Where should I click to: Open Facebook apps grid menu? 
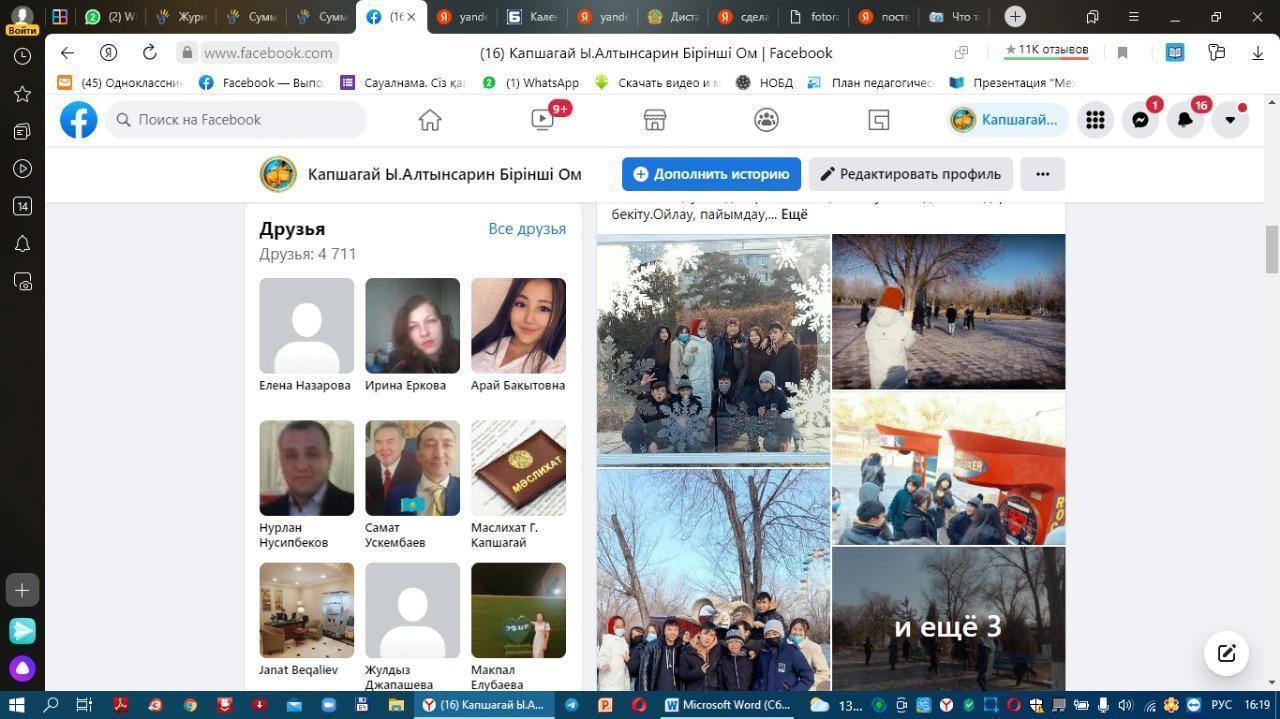(1095, 120)
